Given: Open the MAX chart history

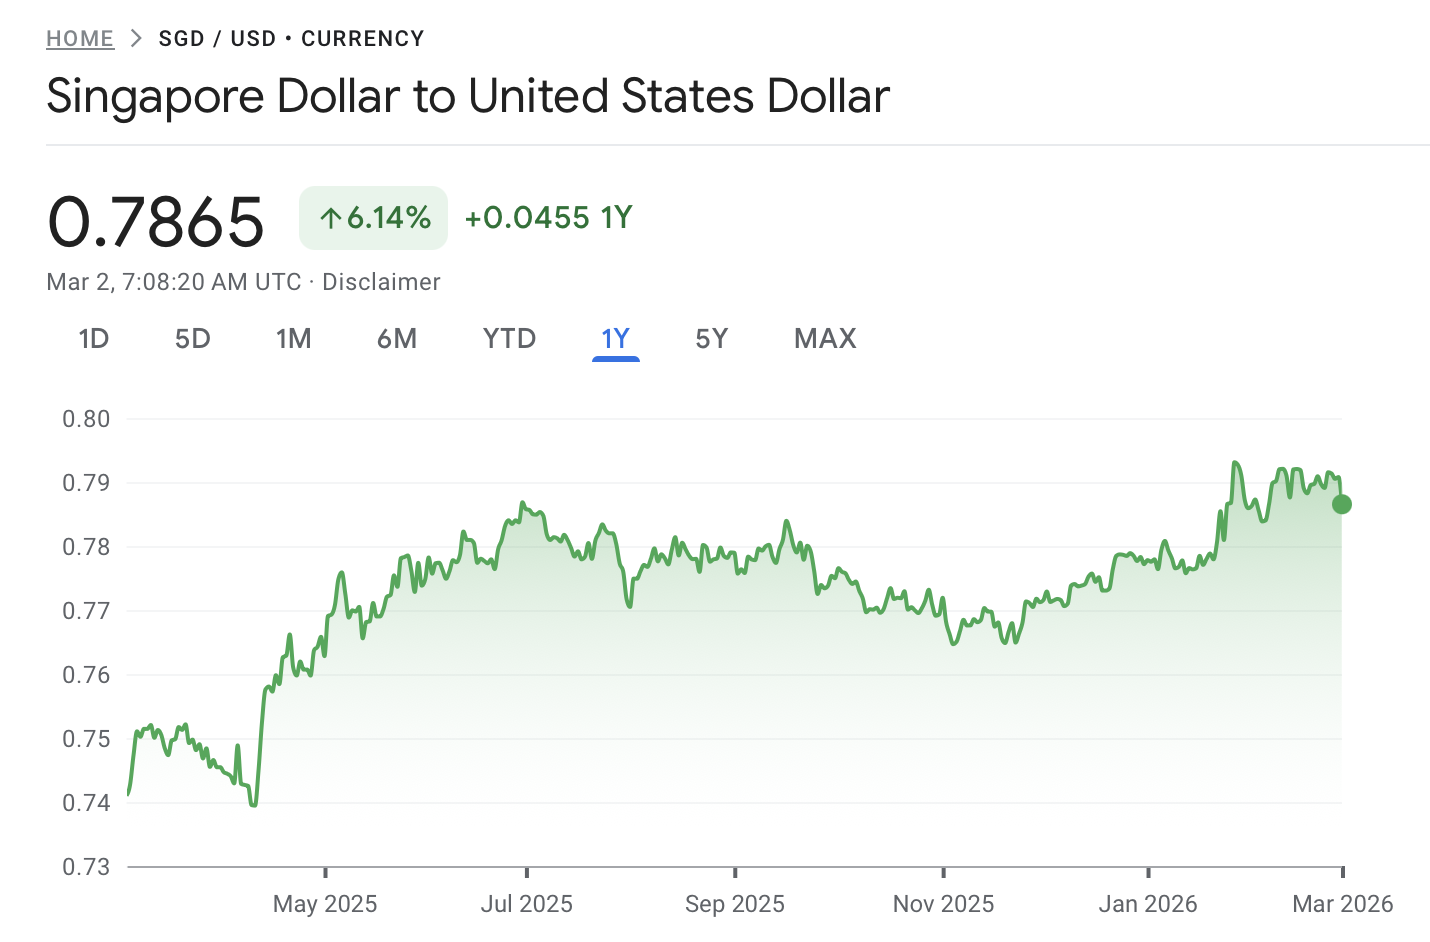Looking at the screenshot, I should tap(824, 339).
